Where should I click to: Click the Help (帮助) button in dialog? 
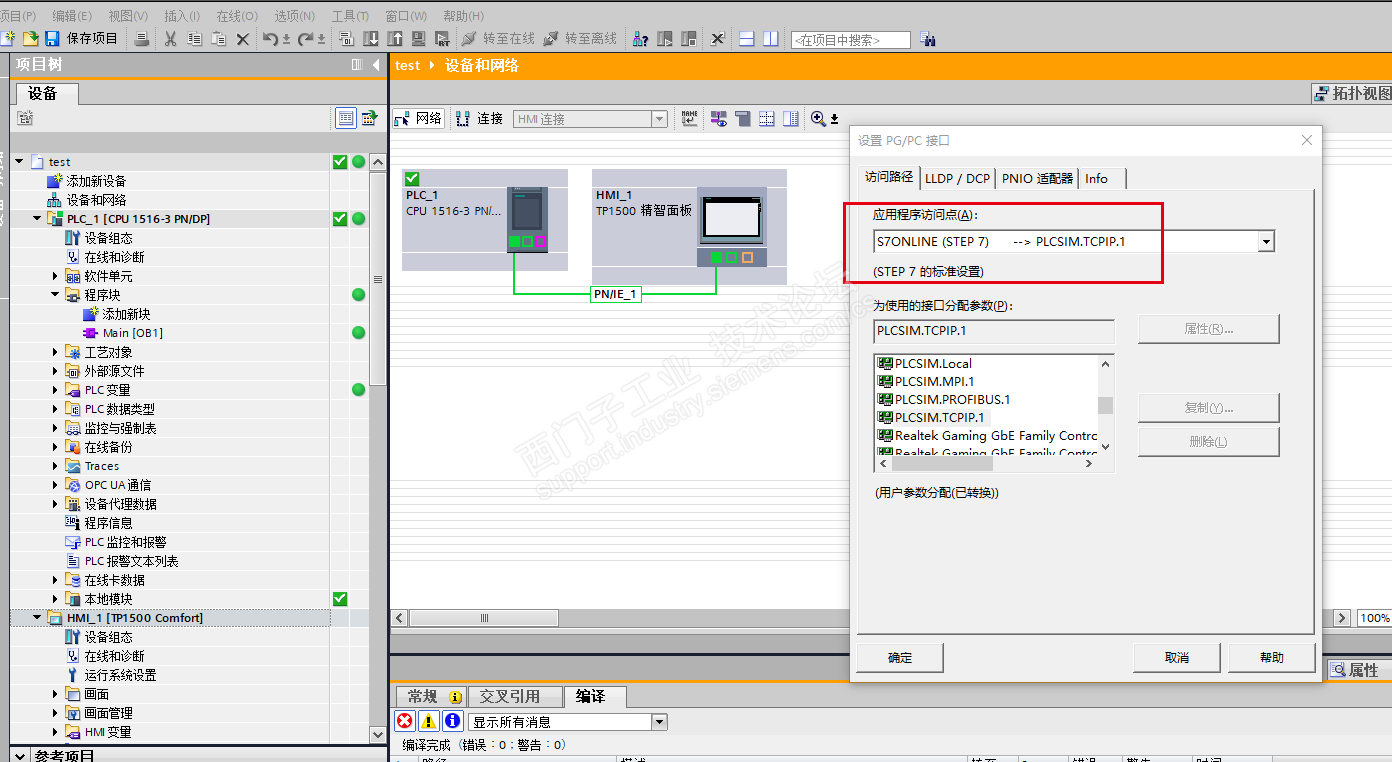point(1271,657)
